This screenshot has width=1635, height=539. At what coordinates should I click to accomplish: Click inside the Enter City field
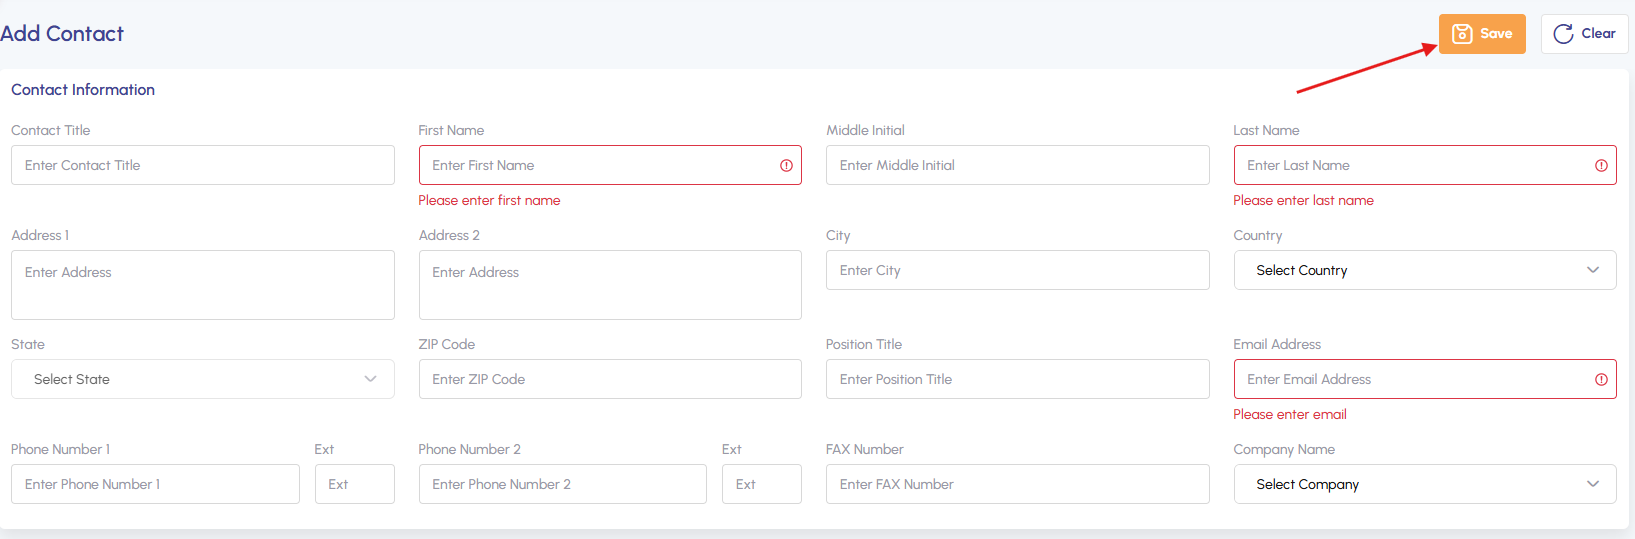pyautogui.click(x=1017, y=271)
